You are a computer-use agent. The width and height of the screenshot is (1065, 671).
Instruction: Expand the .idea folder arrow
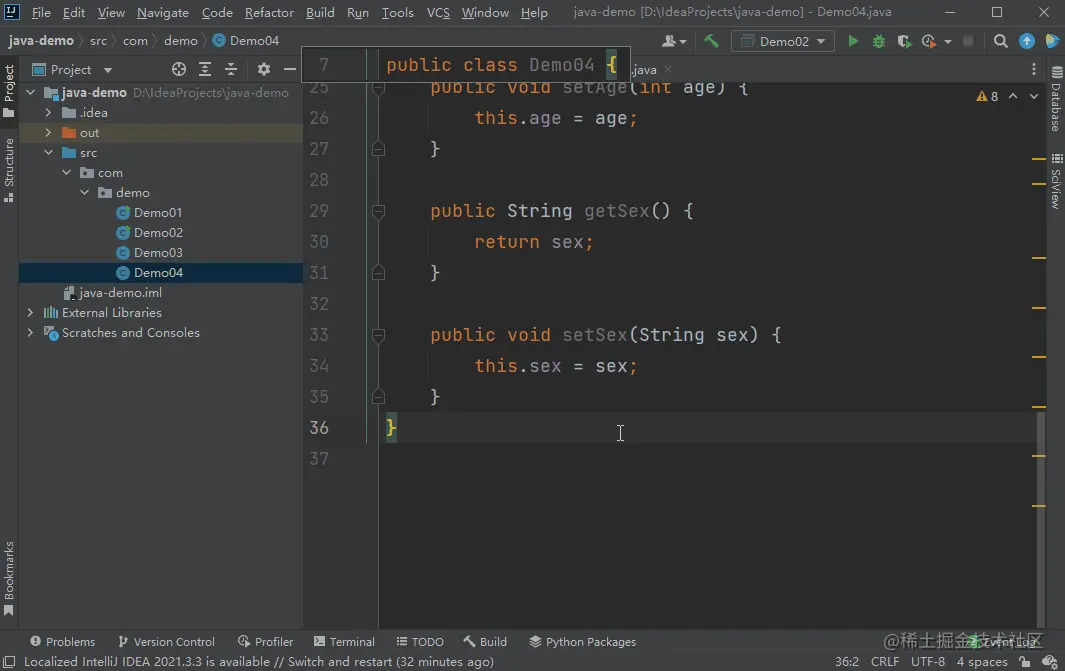pos(48,113)
